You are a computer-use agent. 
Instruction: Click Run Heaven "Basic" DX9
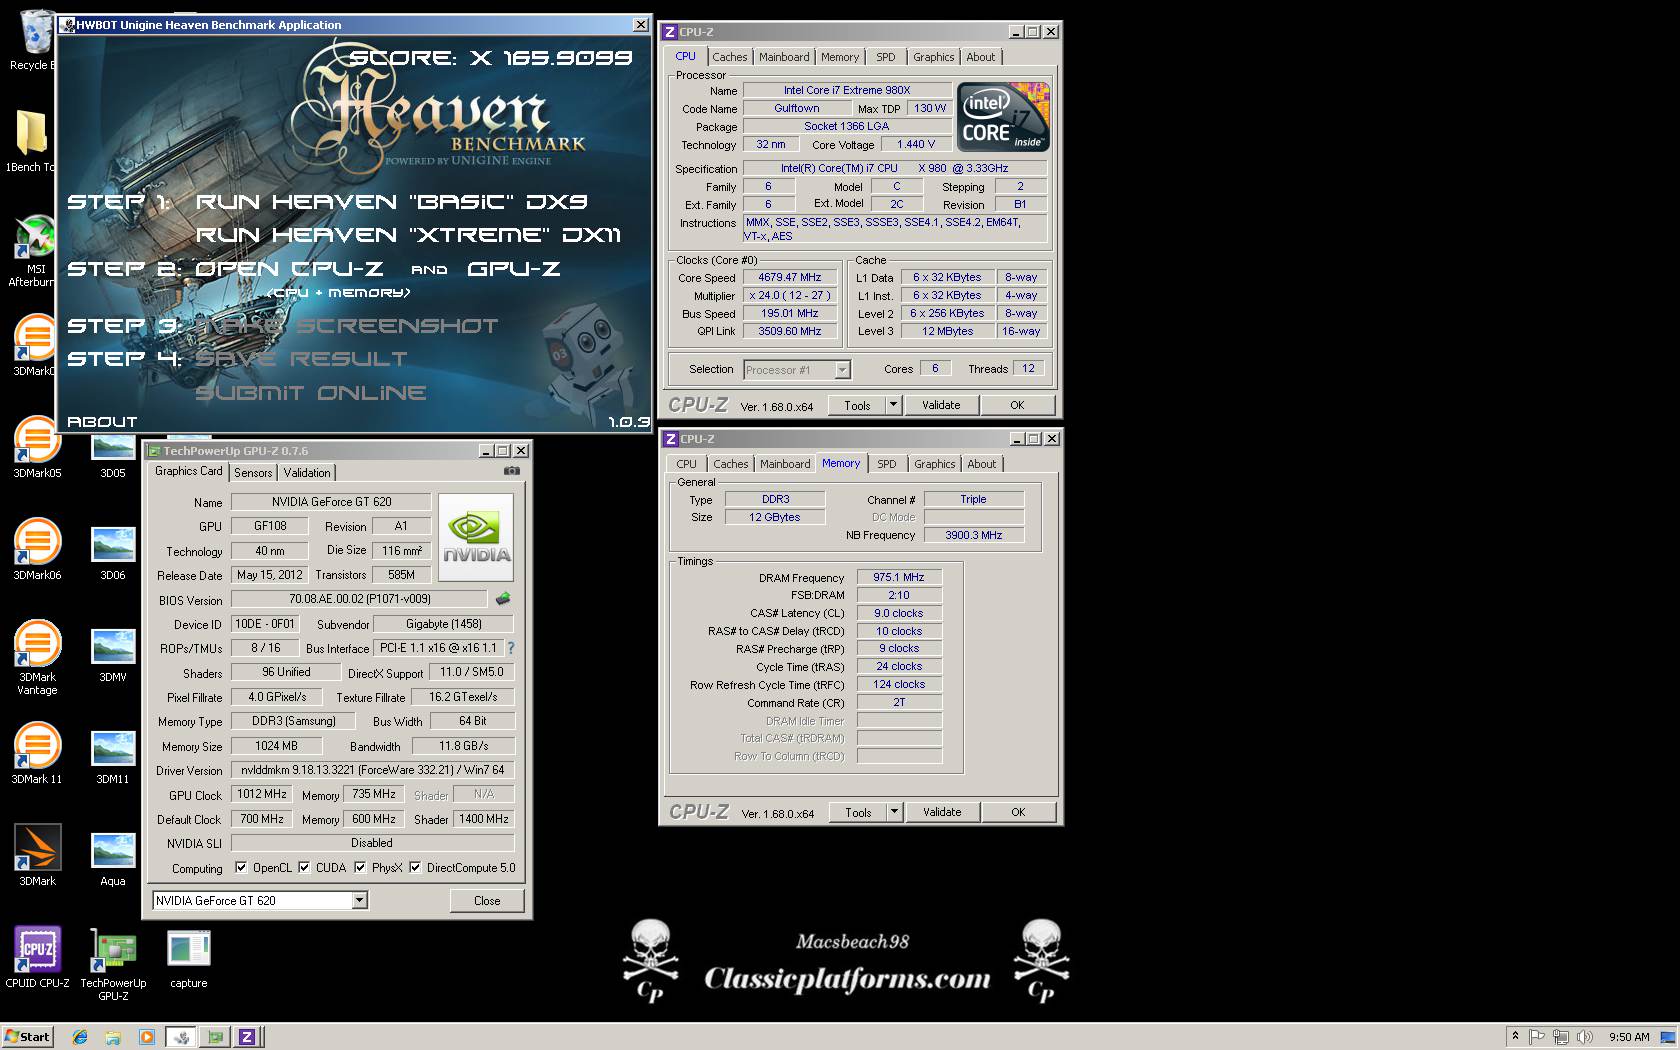click(x=391, y=202)
